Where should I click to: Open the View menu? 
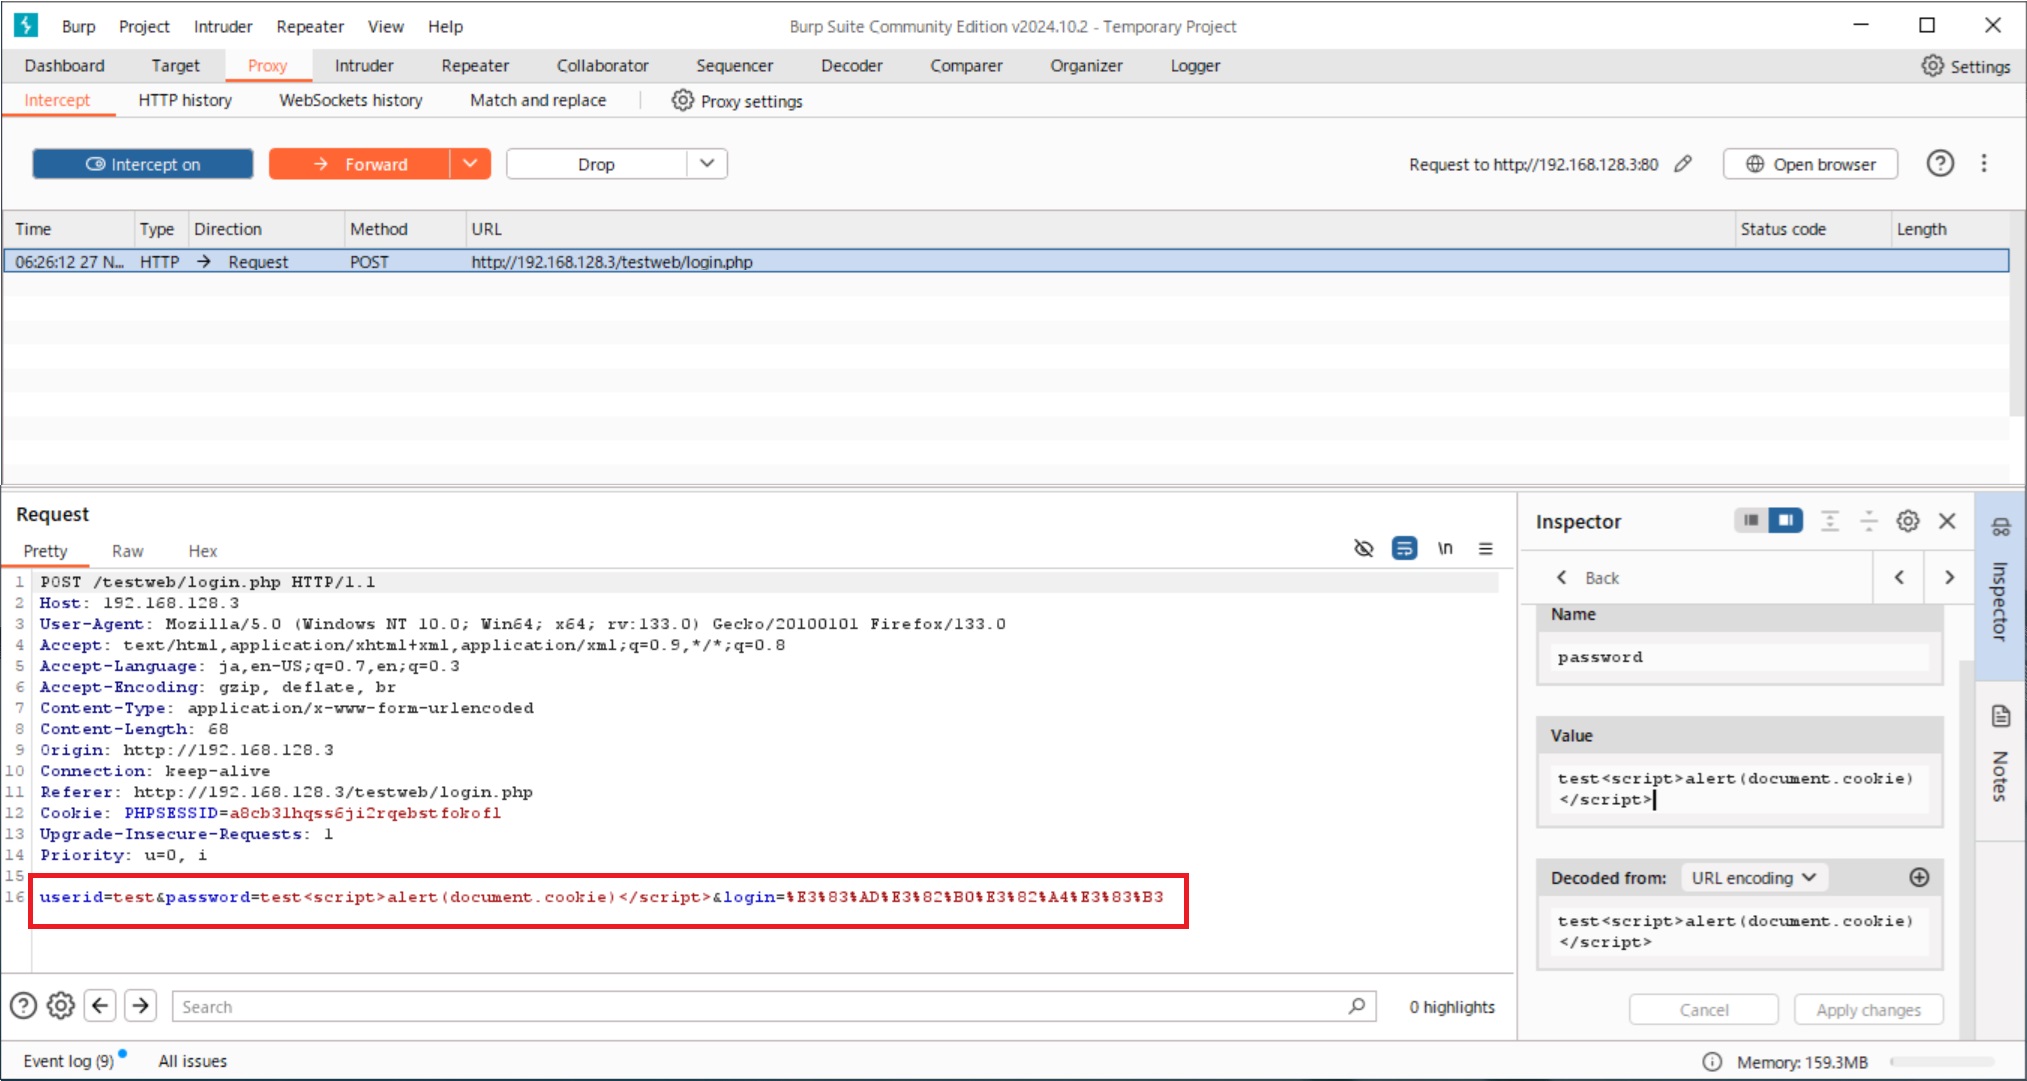click(385, 27)
